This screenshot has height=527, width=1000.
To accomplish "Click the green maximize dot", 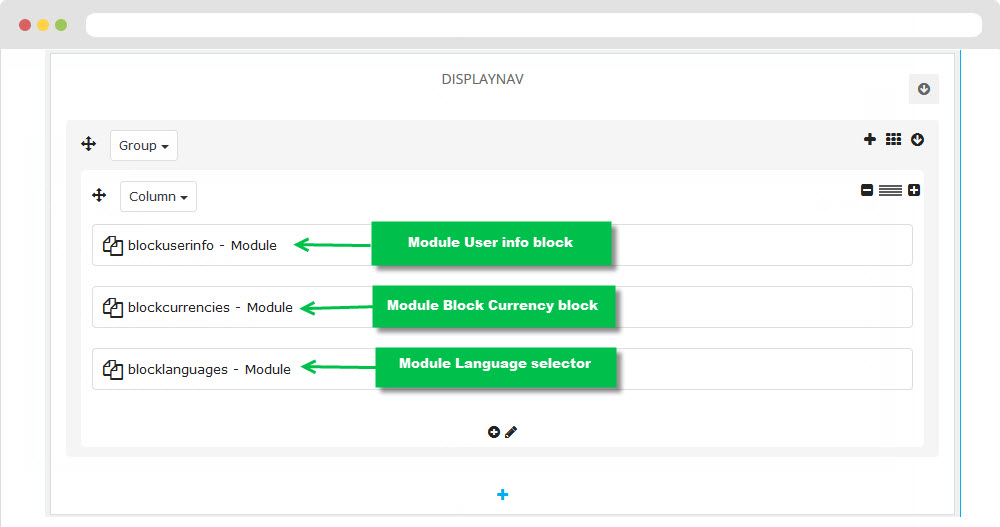I will click(61, 25).
